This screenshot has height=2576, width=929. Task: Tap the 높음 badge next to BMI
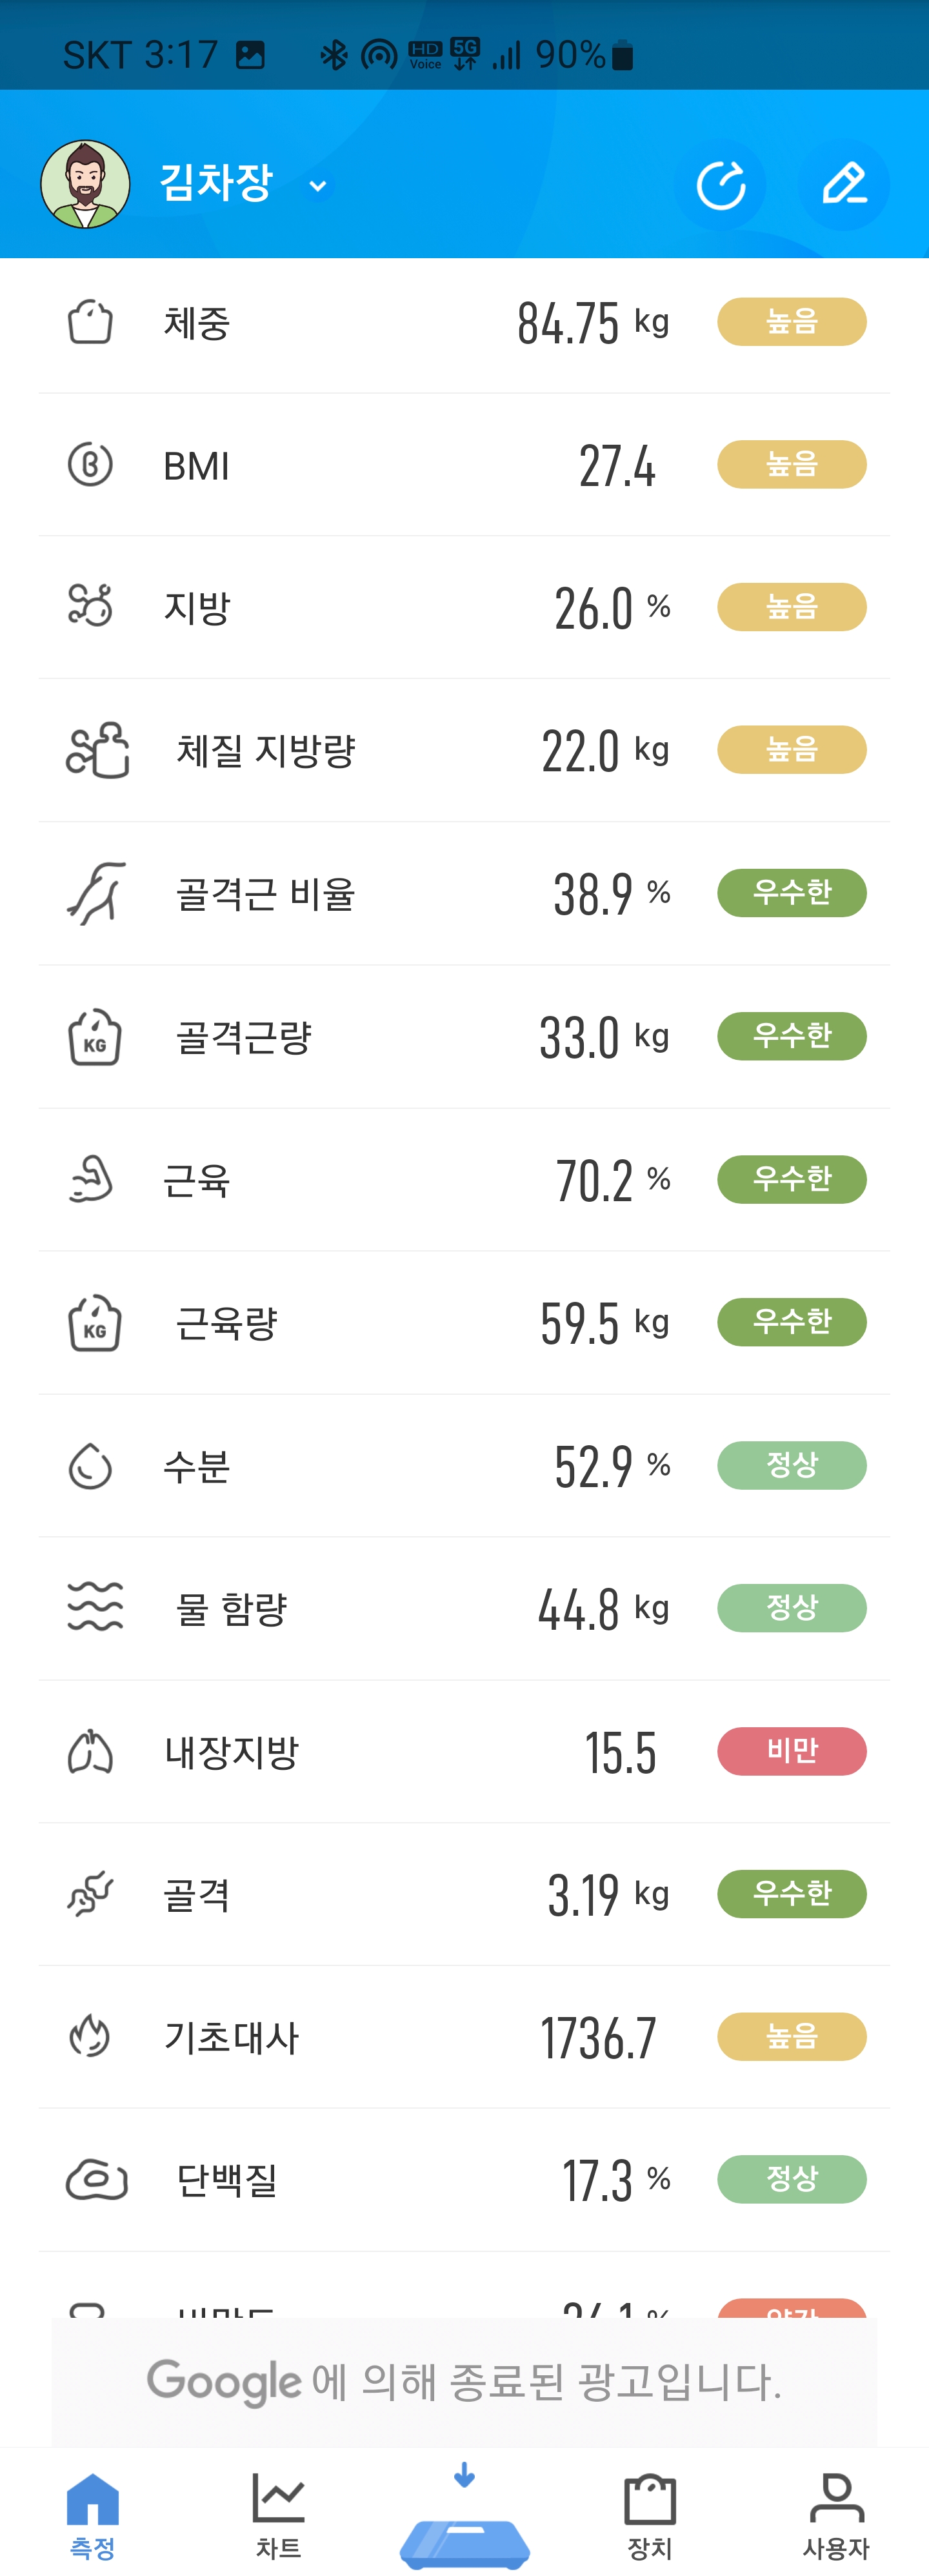tap(791, 465)
